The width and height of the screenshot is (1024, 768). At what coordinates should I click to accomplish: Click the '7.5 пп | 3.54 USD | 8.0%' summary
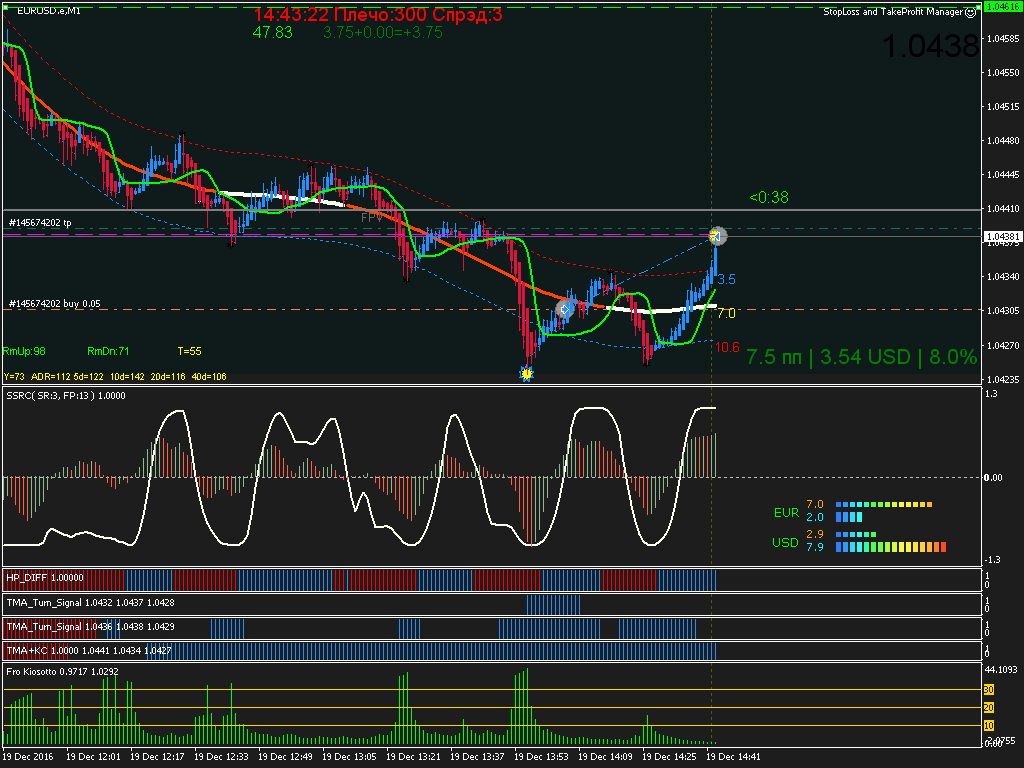click(x=861, y=357)
